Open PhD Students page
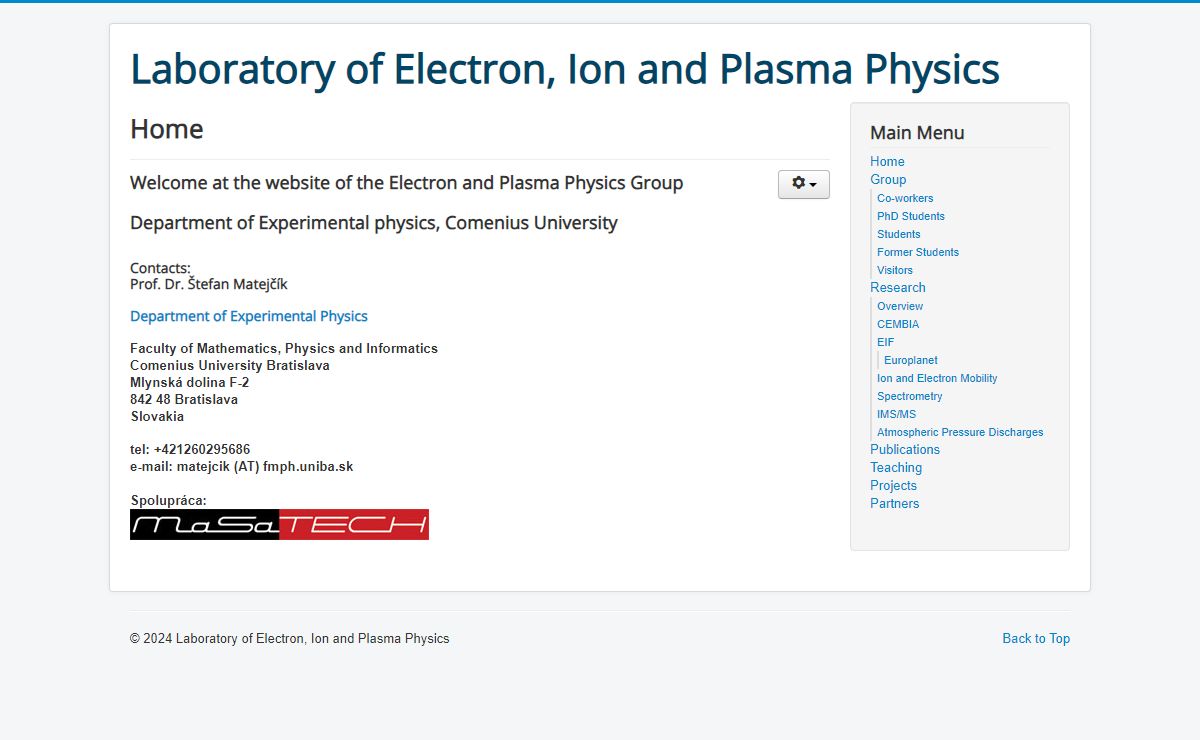 [911, 216]
